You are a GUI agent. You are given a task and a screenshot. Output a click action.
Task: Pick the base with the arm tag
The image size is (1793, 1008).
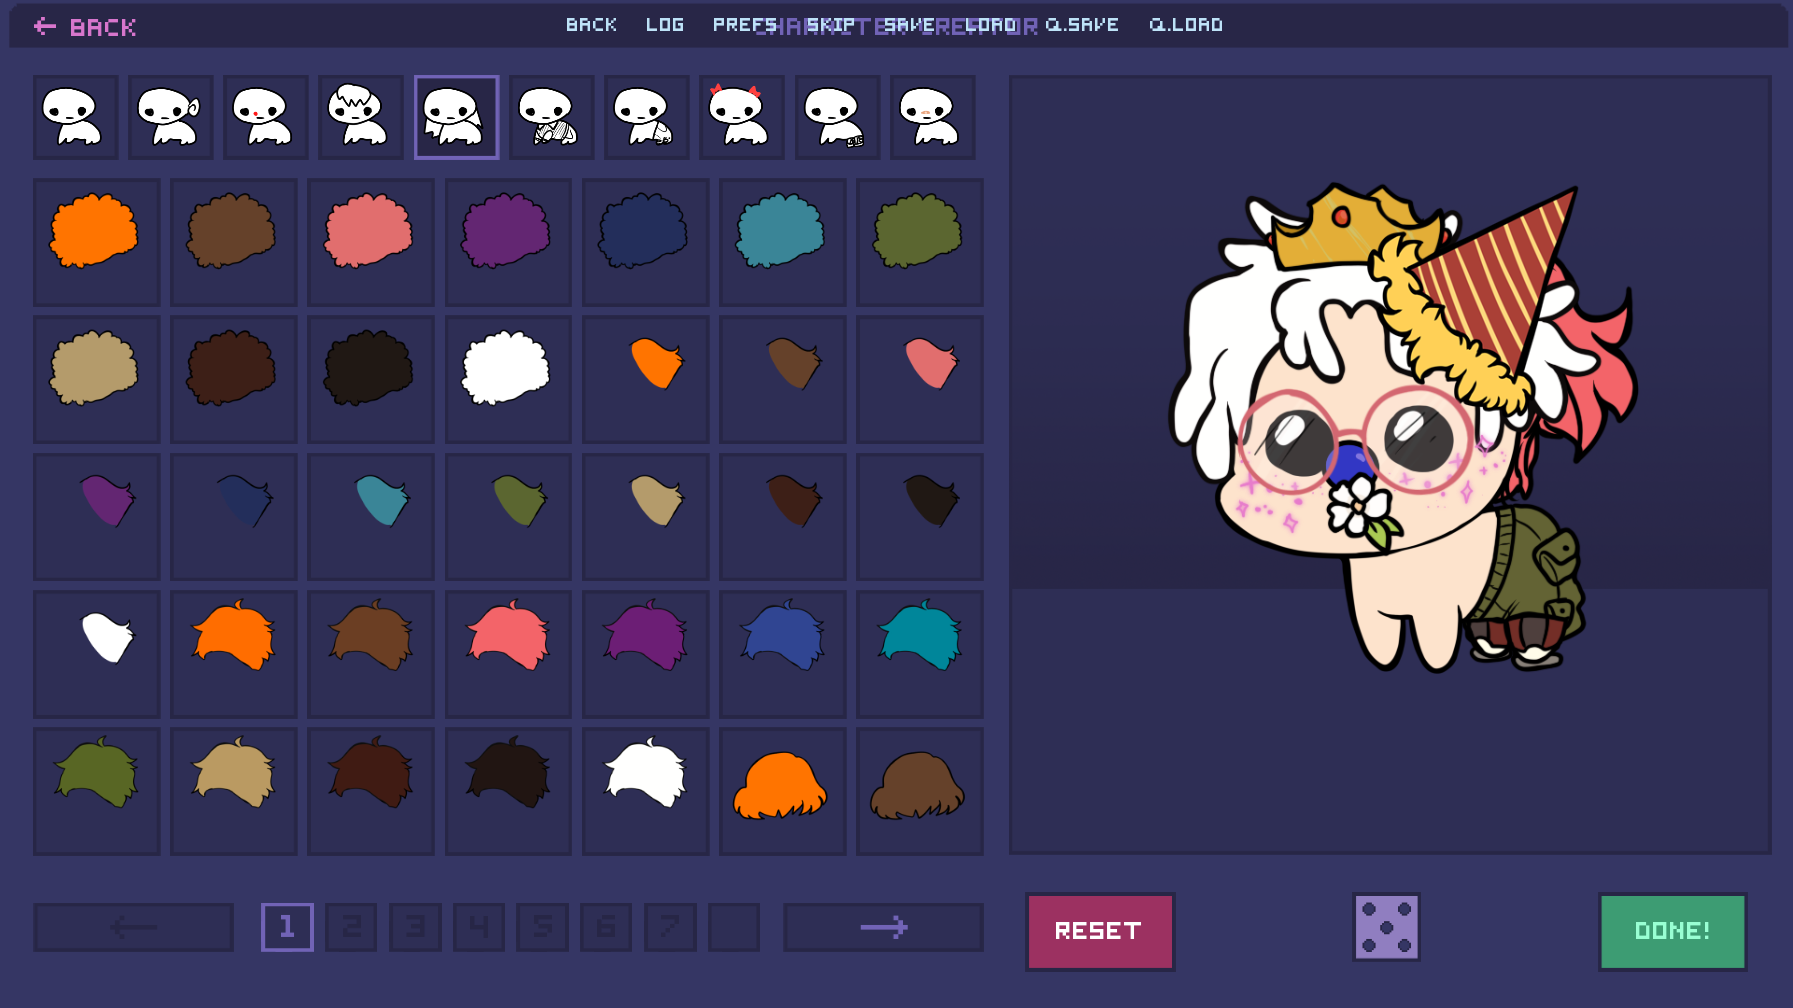[x=837, y=117]
